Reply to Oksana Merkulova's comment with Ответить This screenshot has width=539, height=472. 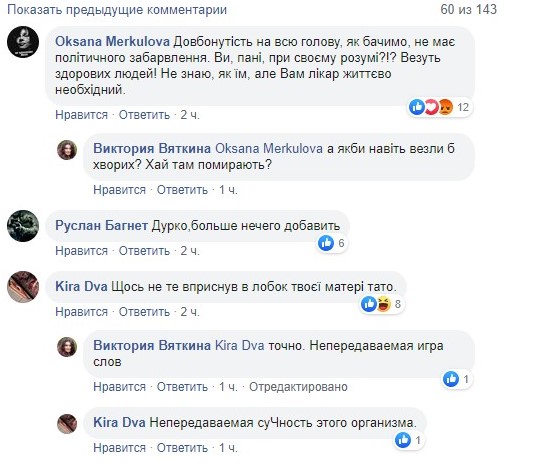coord(144,115)
